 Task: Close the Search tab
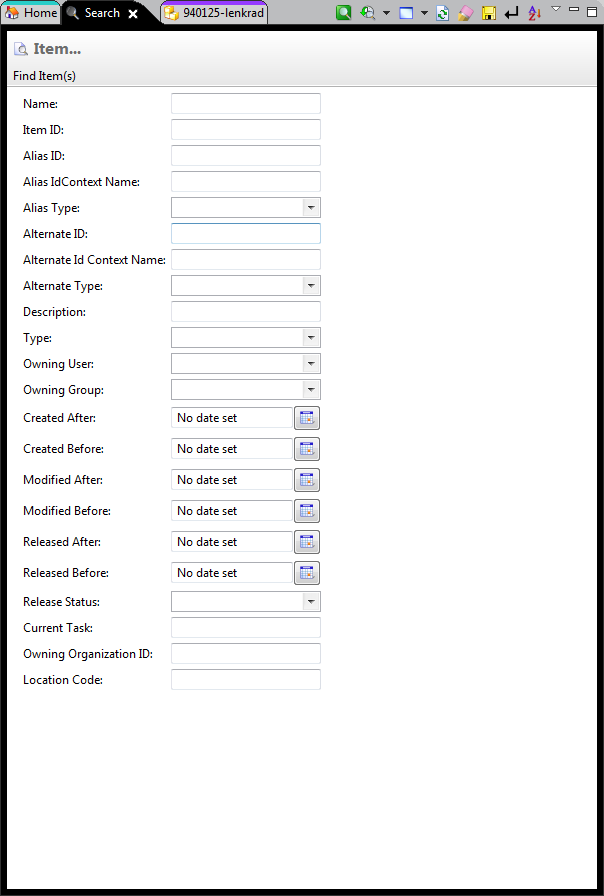click(x=133, y=14)
